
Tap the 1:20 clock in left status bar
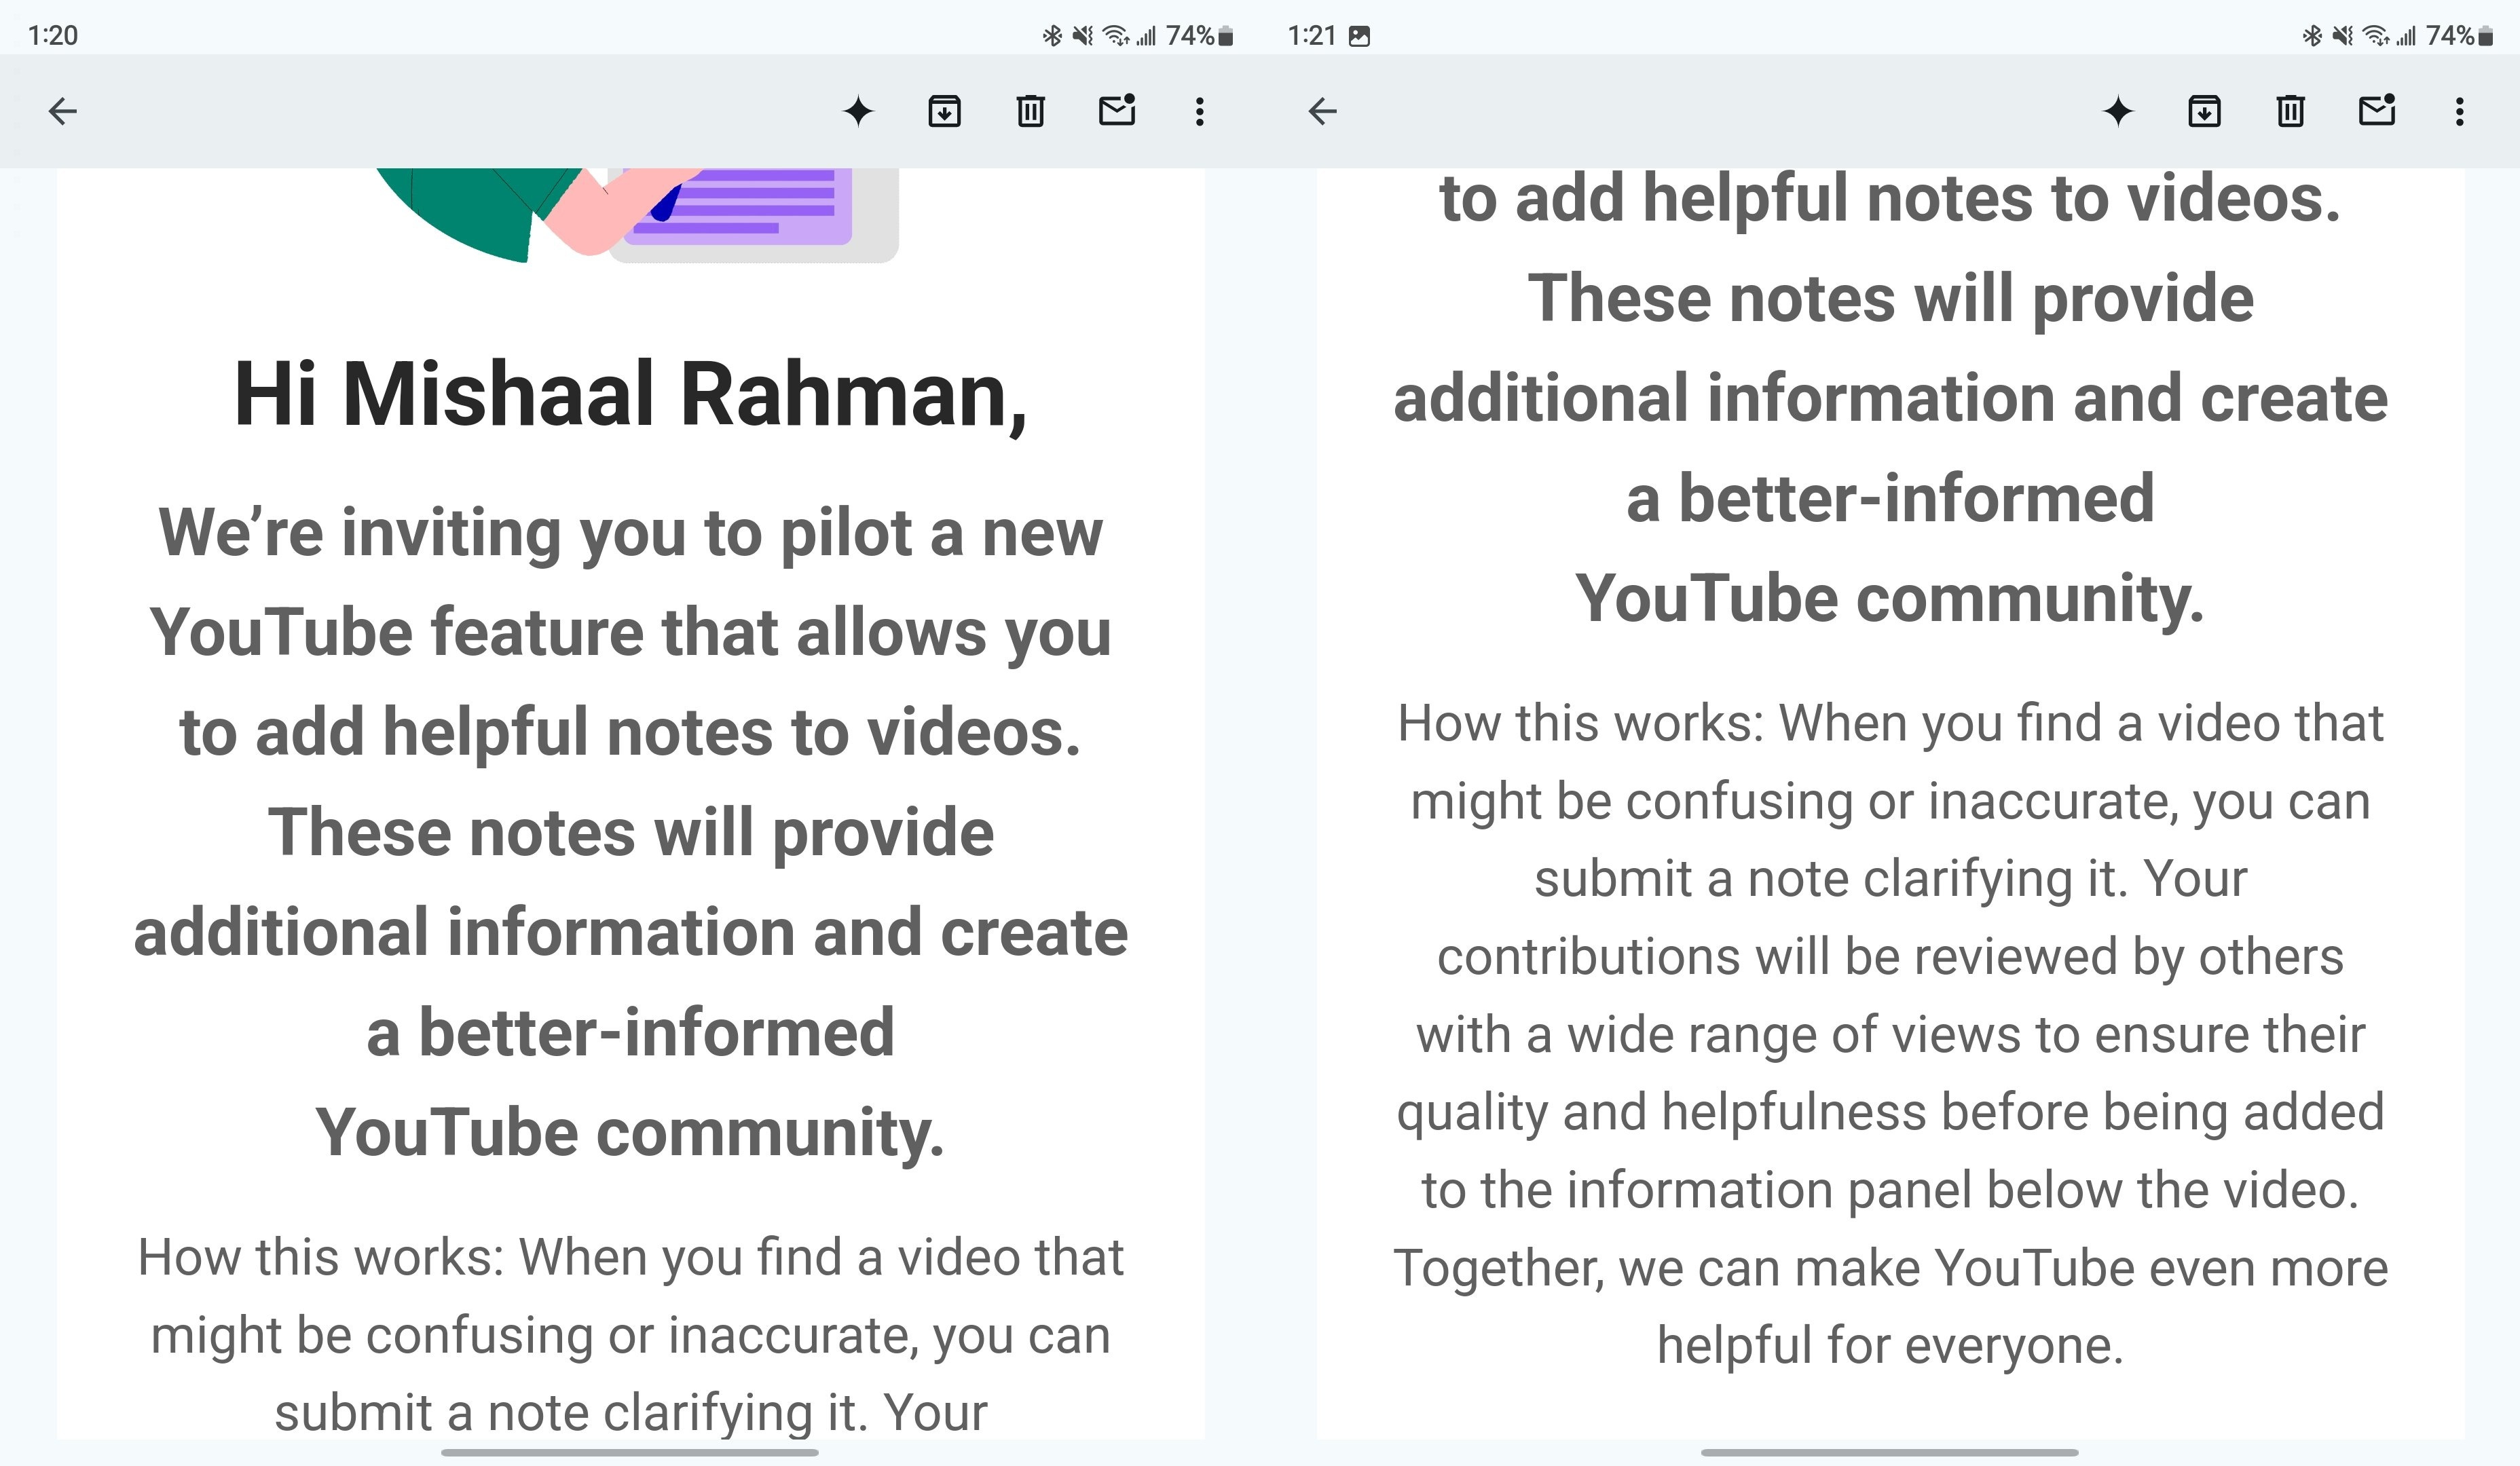tap(53, 36)
